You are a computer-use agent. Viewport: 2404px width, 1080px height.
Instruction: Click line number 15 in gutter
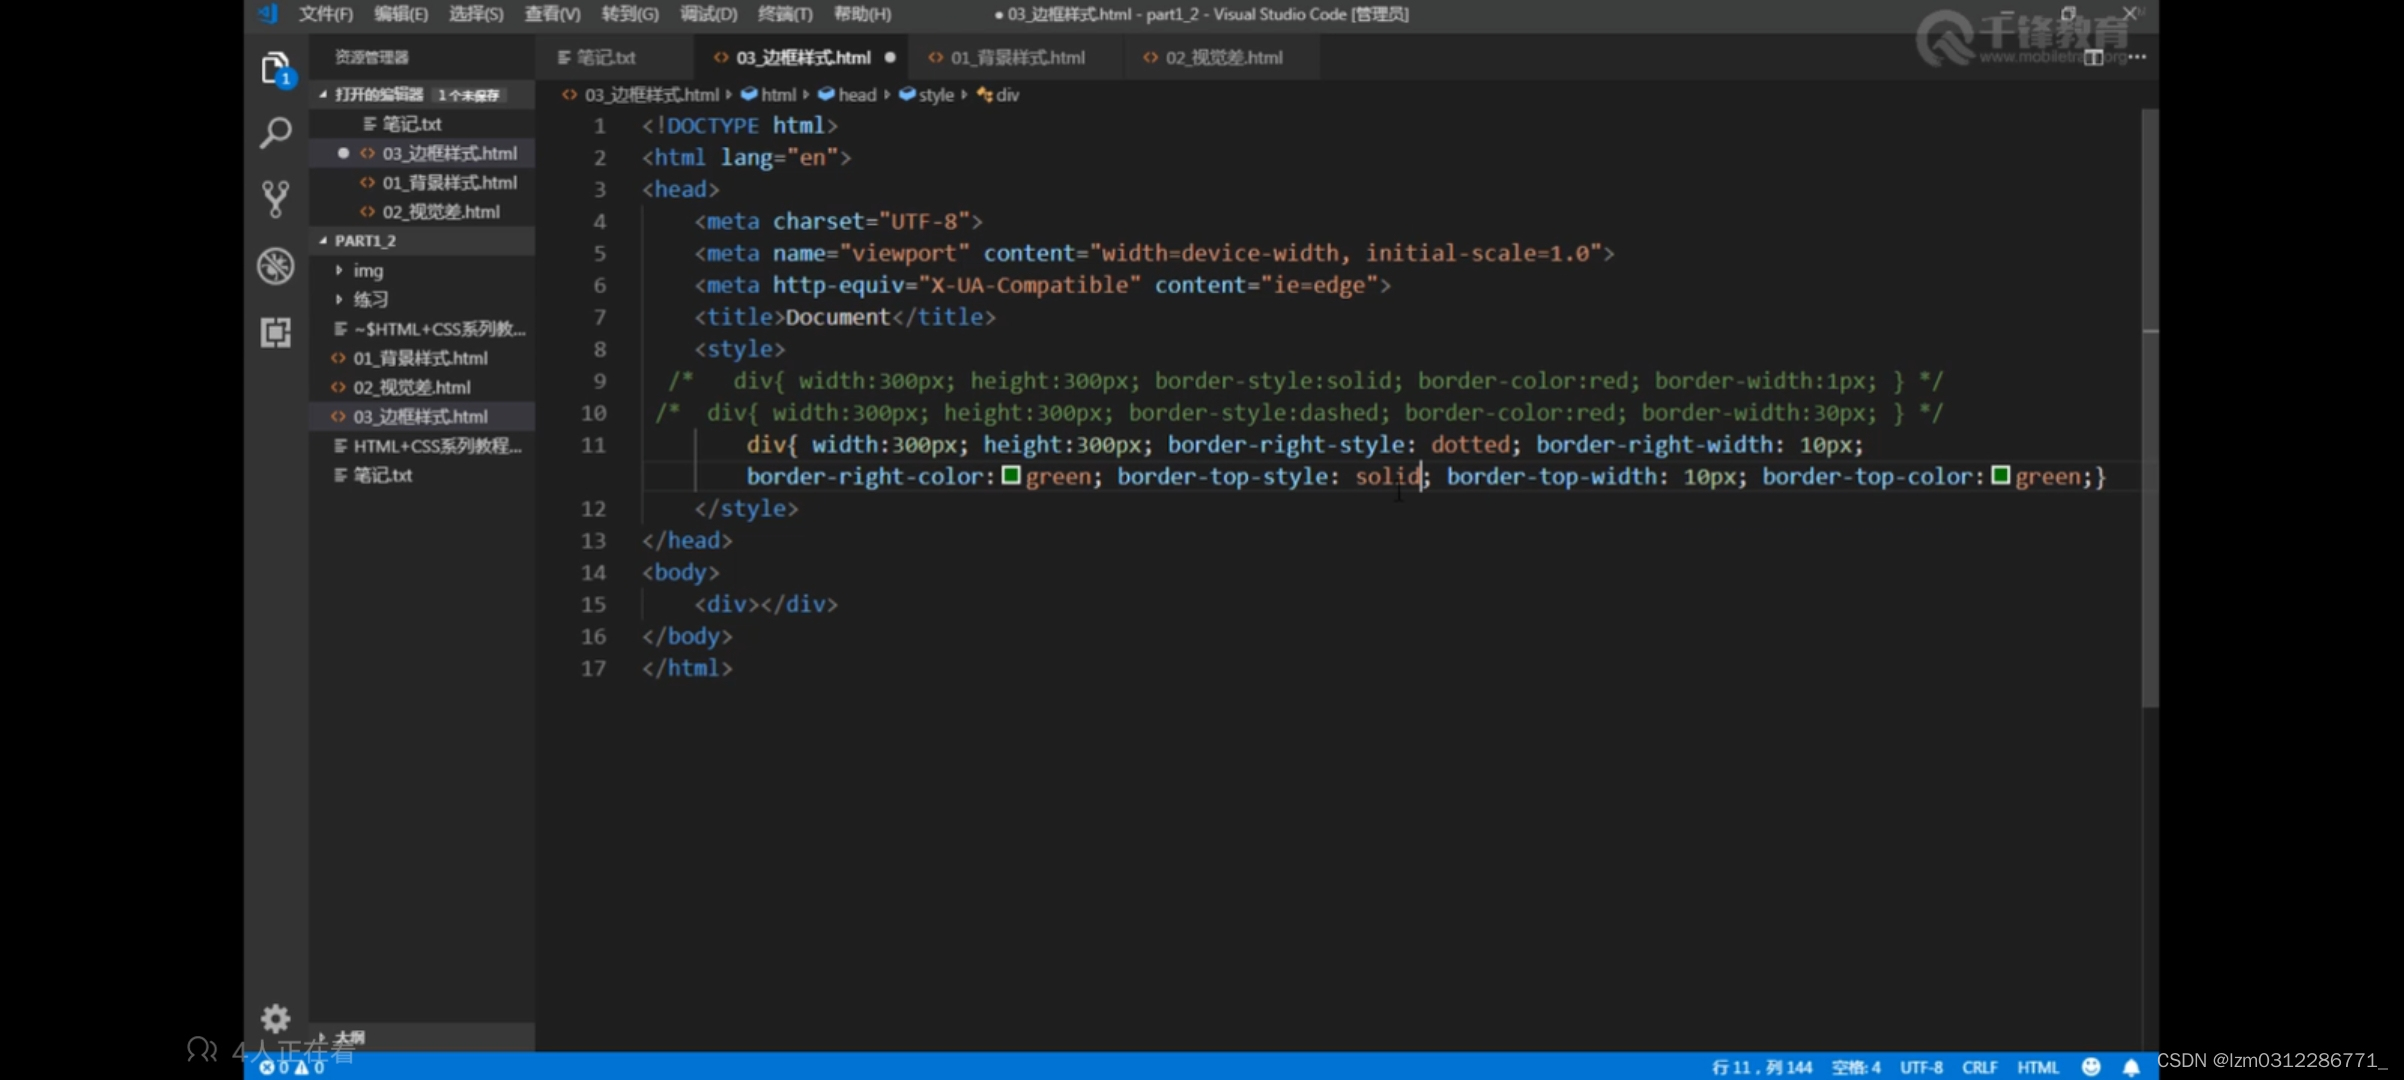[x=593, y=604]
